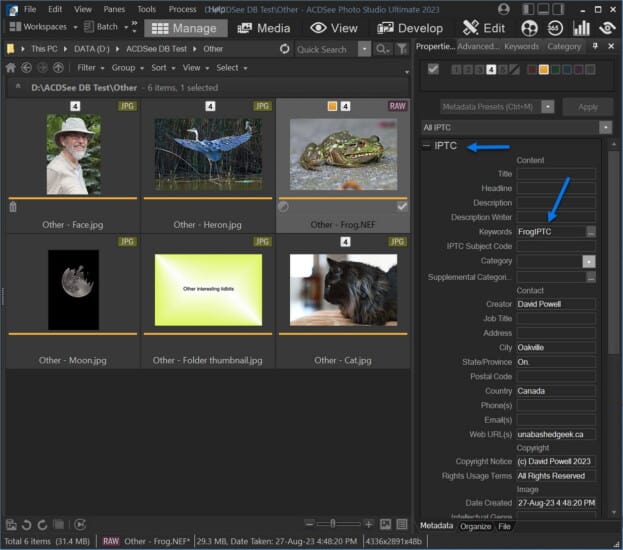Viewport: 623px width, 550px height.
Task: Click the rotate left icon in bottom toolbar
Action: [27, 524]
